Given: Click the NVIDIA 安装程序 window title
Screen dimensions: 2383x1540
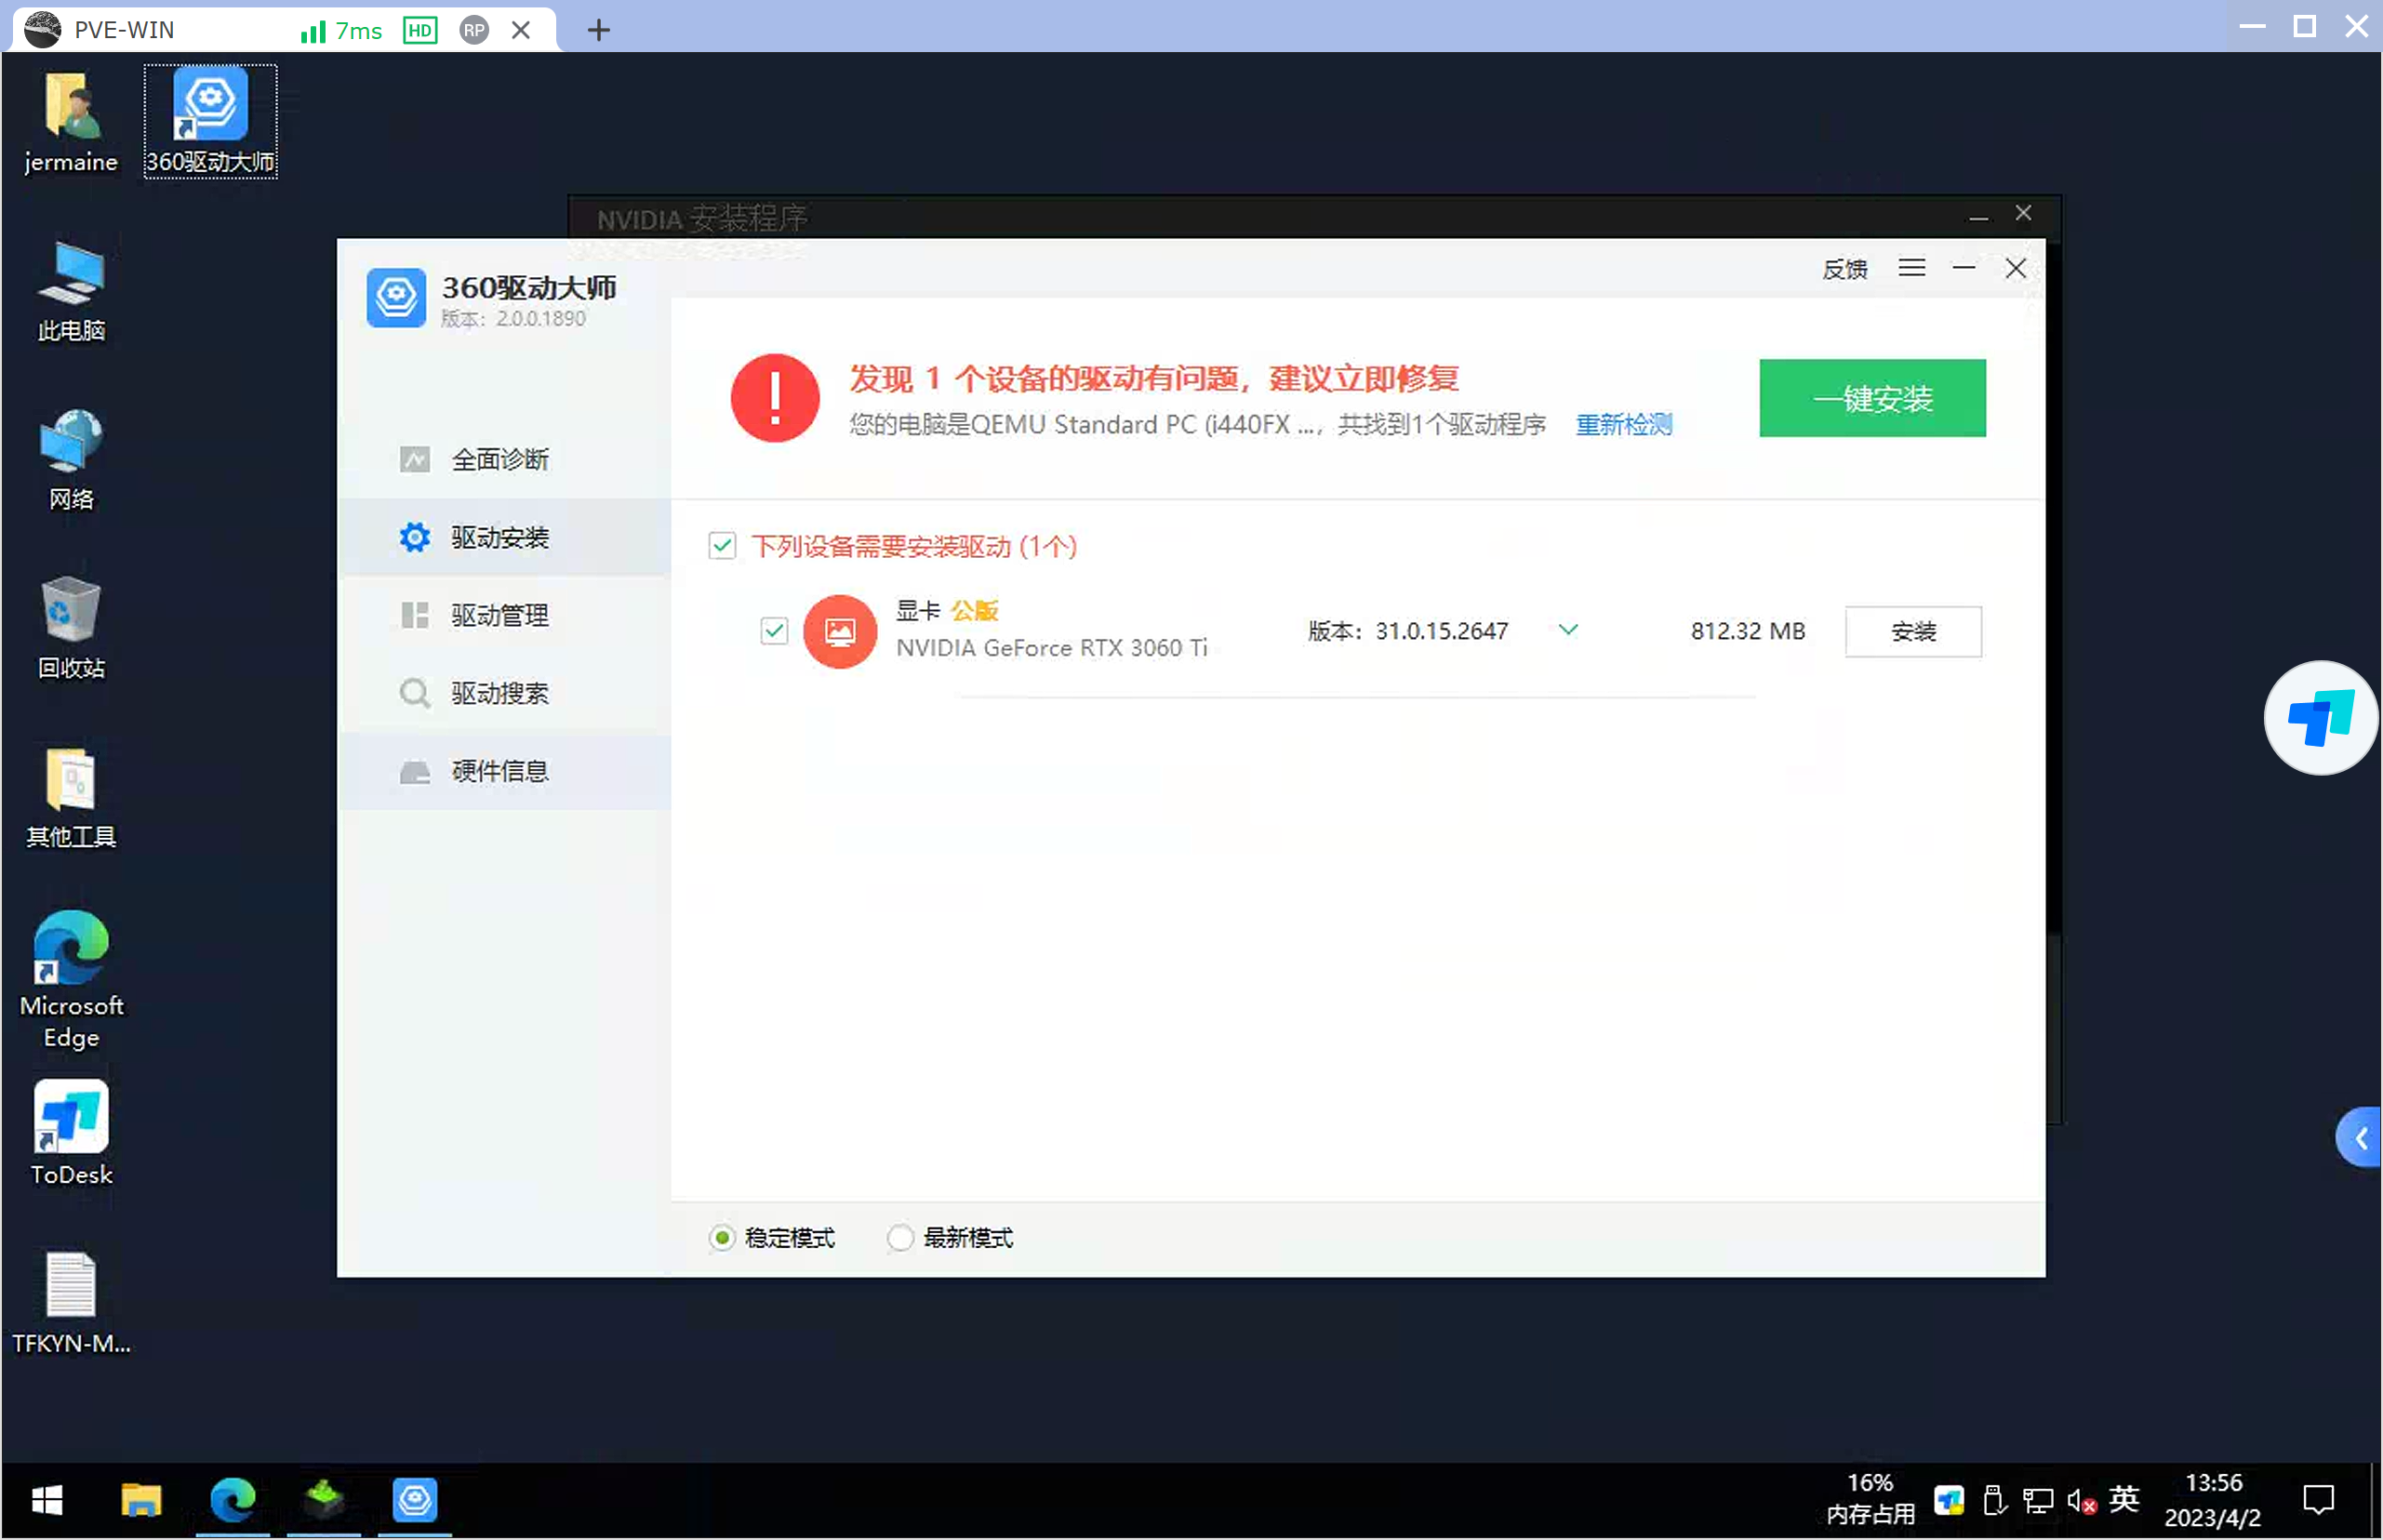Looking at the screenshot, I should [x=702, y=218].
